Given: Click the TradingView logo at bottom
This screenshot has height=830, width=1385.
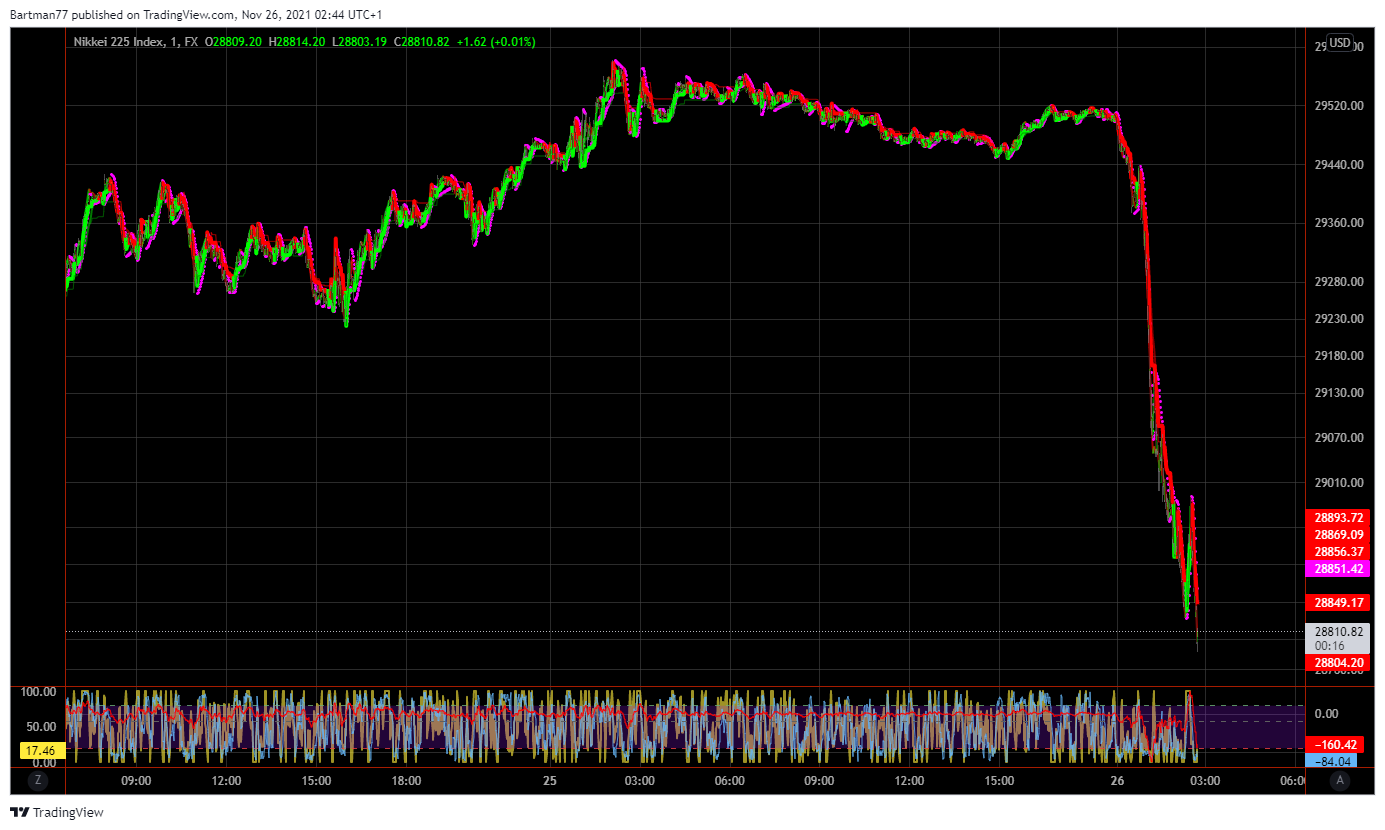Looking at the screenshot, I should click(x=57, y=812).
